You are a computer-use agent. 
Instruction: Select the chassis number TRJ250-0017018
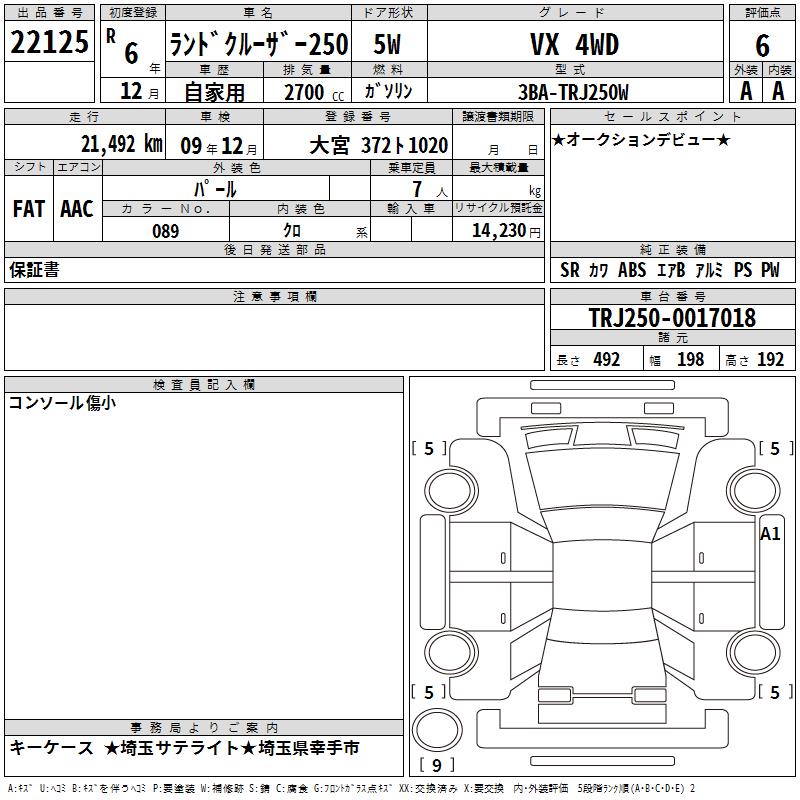pos(672,318)
